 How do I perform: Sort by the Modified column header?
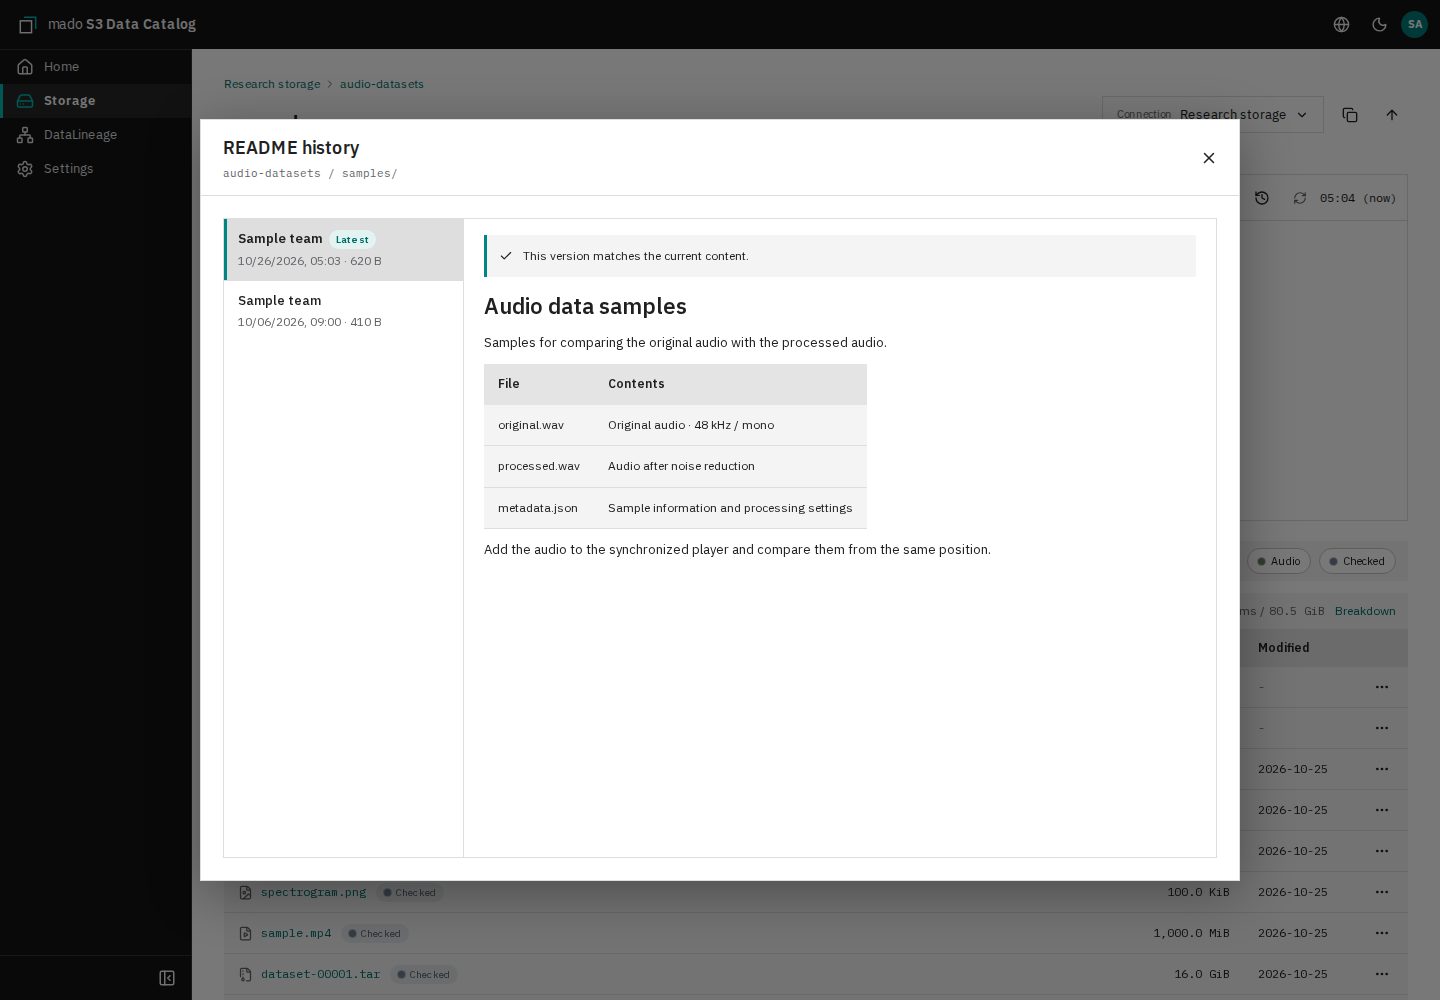(x=1284, y=648)
